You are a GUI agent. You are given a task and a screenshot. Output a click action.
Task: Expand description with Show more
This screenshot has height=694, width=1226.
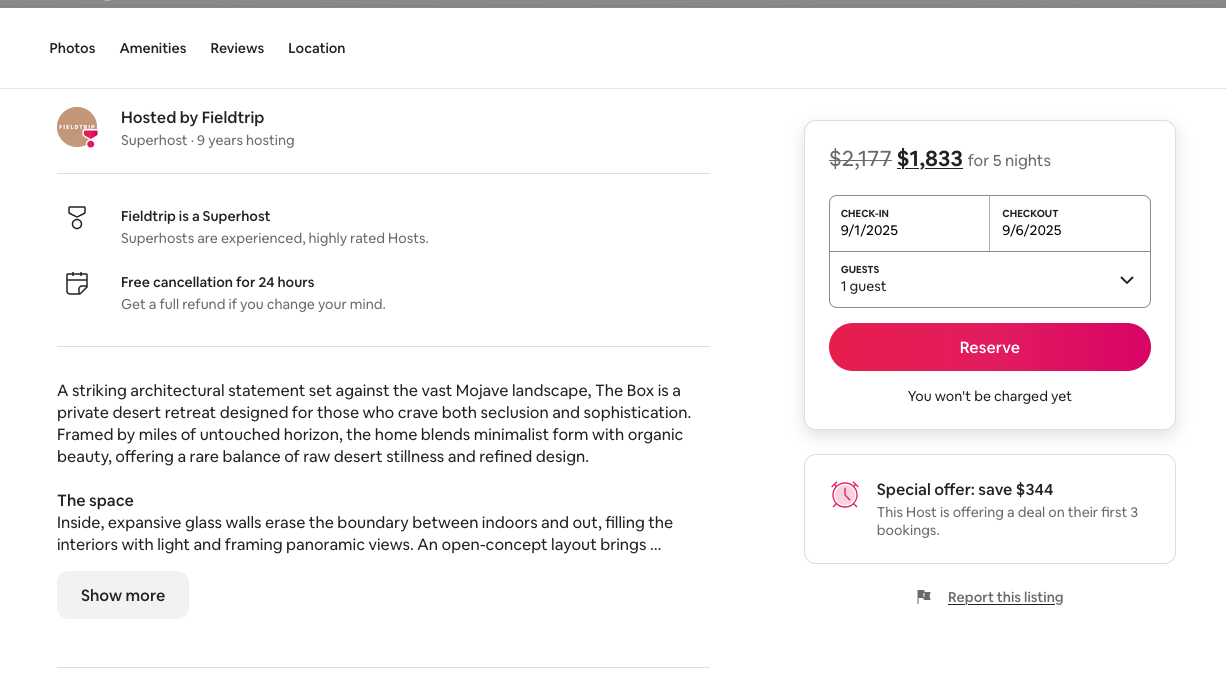click(123, 595)
